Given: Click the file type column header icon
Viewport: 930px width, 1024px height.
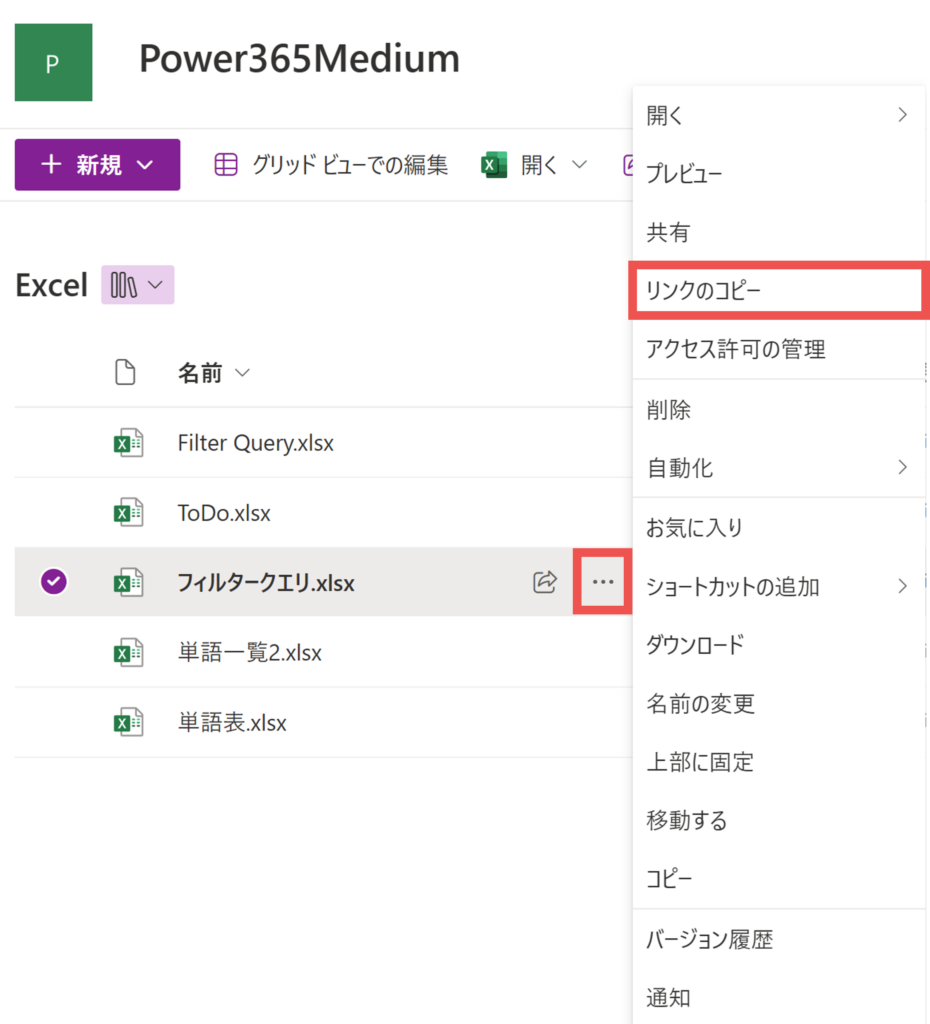Looking at the screenshot, I should coord(125,374).
